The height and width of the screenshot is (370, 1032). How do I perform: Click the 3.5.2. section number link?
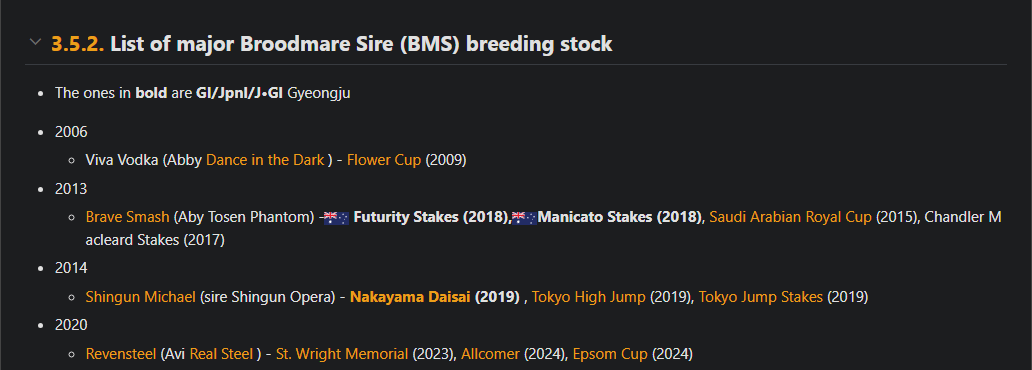pos(78,44)
